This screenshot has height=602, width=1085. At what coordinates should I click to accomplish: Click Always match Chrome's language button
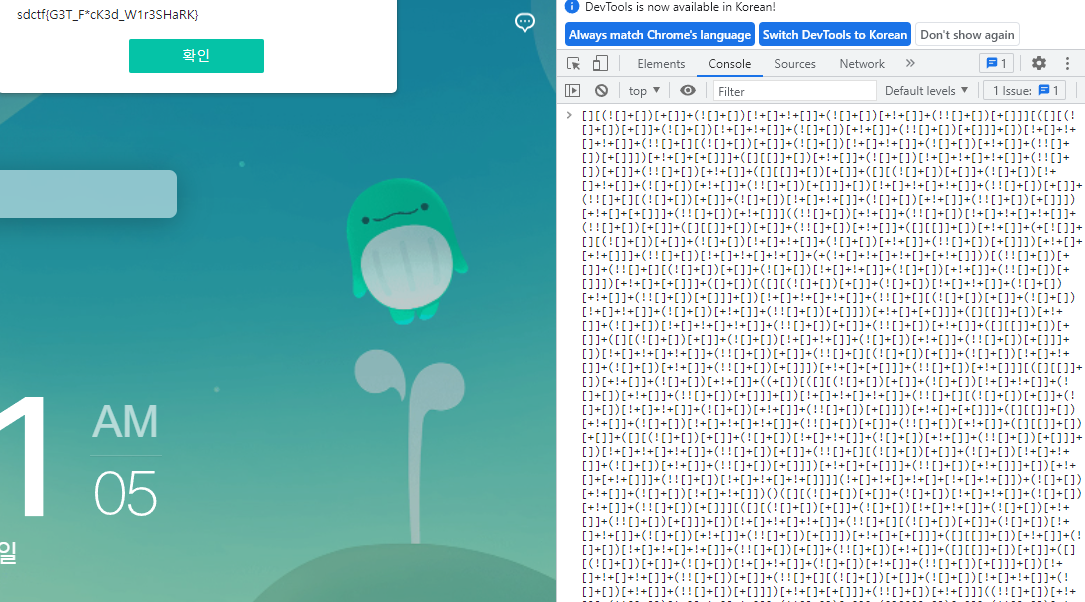659,35
